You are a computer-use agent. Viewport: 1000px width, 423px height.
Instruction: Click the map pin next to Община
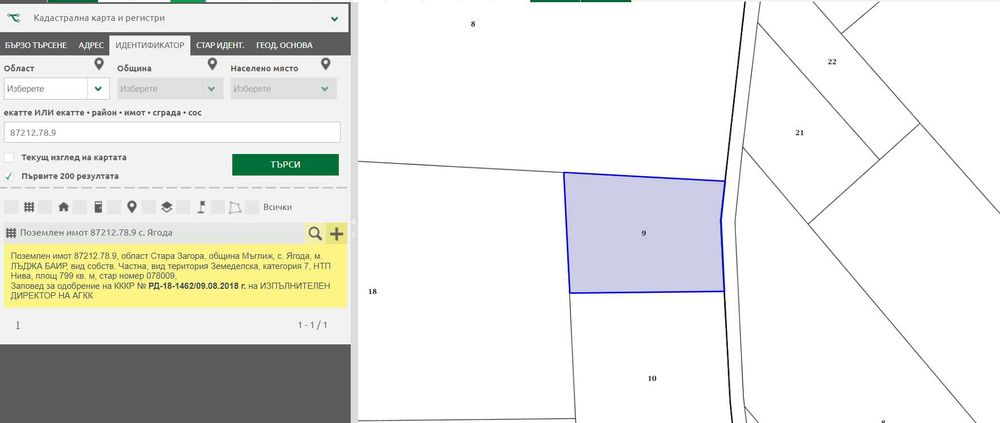[x=212, y=64]
